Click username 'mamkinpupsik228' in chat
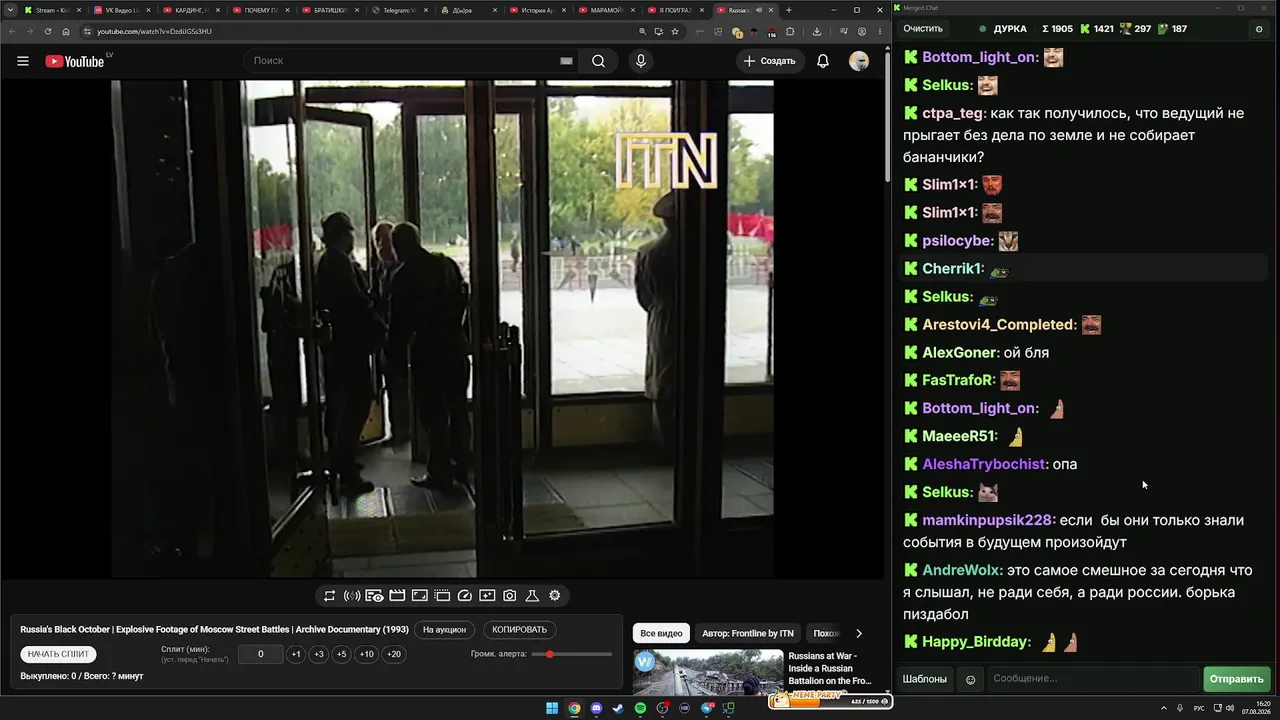 pos(987,520)
